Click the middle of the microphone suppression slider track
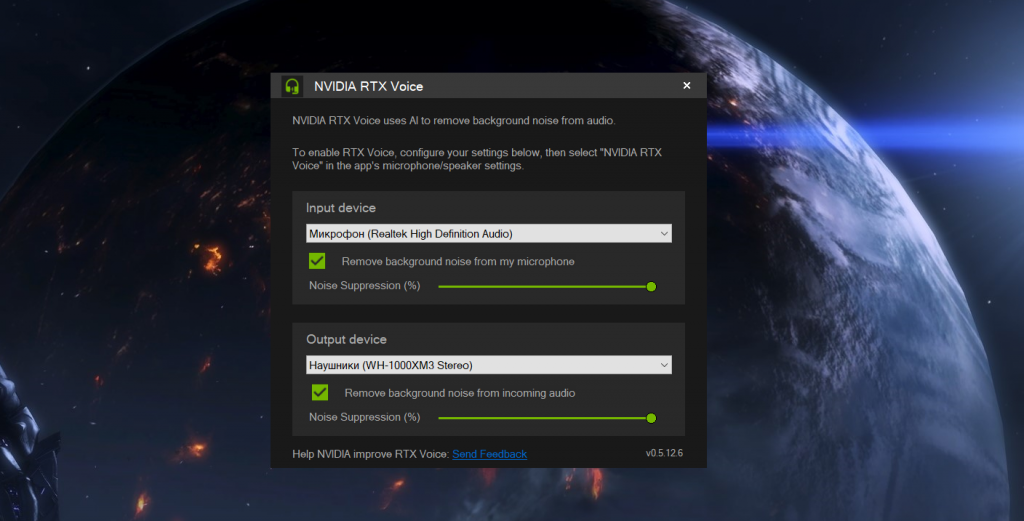Image resolution: width=1024 pixels, height=521 pixels. (545, 286)
